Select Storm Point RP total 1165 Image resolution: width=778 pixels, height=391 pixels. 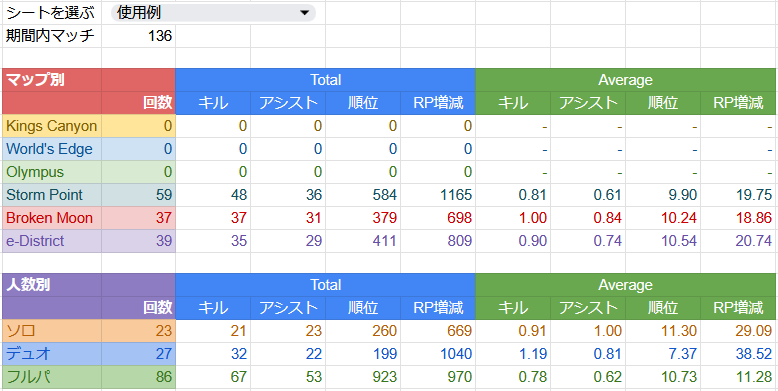point(438,195)
